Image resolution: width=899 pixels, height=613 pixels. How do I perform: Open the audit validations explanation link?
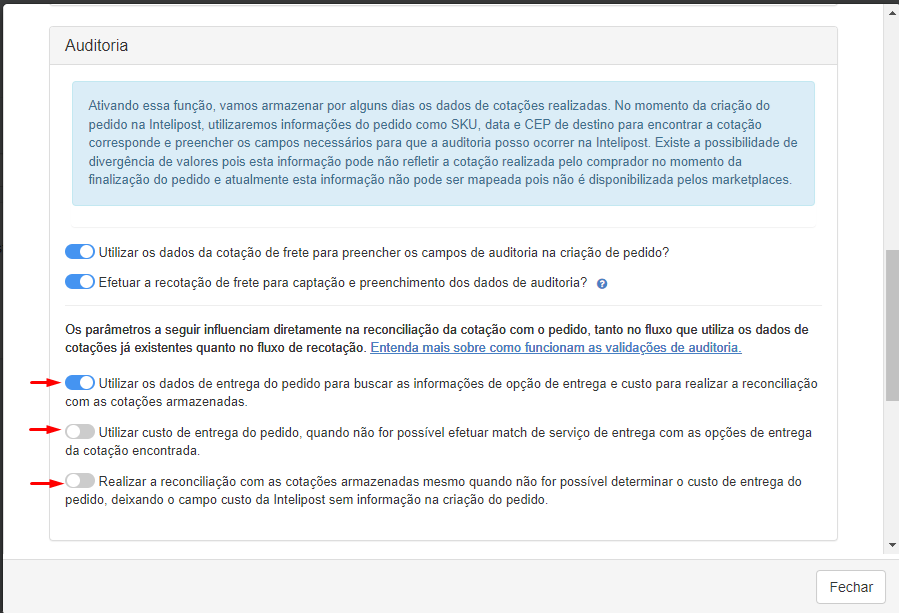click(x=556, y=348)
